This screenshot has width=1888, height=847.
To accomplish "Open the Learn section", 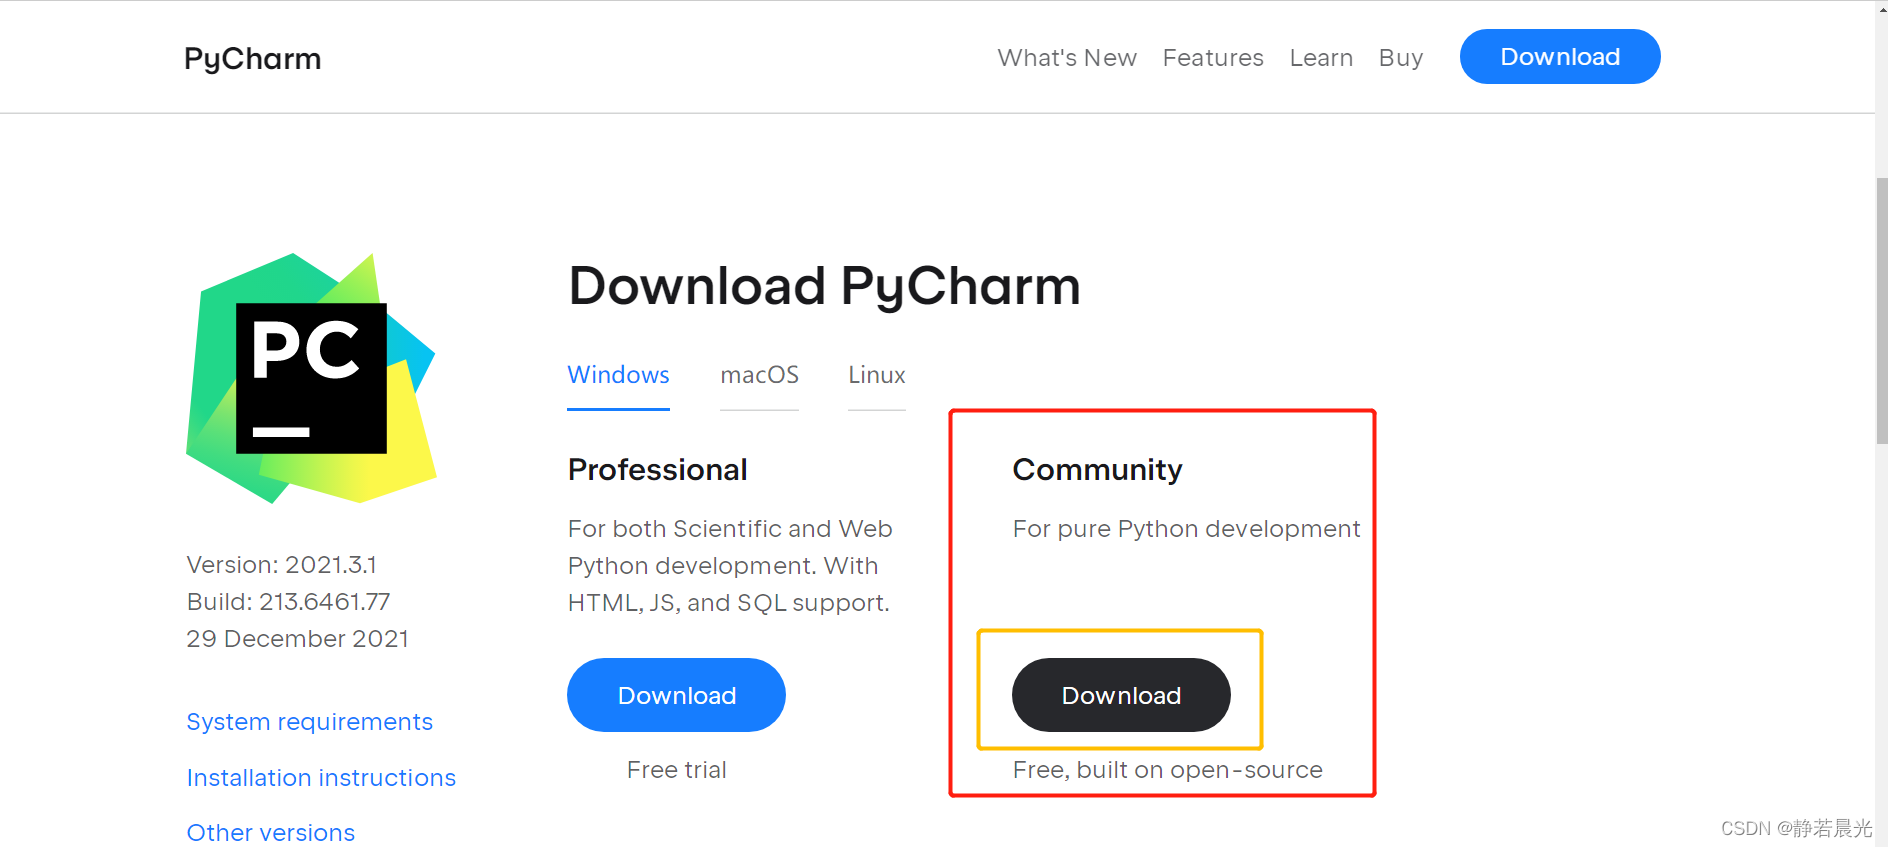I will click(x=1321, y=58).
